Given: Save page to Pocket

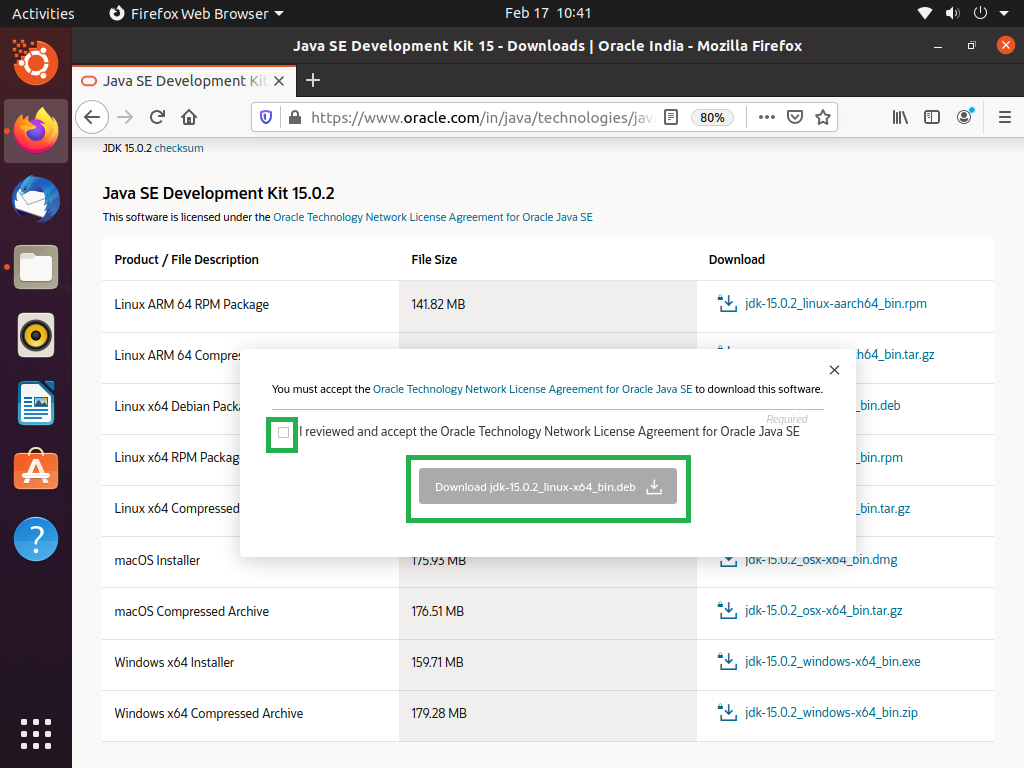Looking at the screenshot, I should tap(795, 118).
